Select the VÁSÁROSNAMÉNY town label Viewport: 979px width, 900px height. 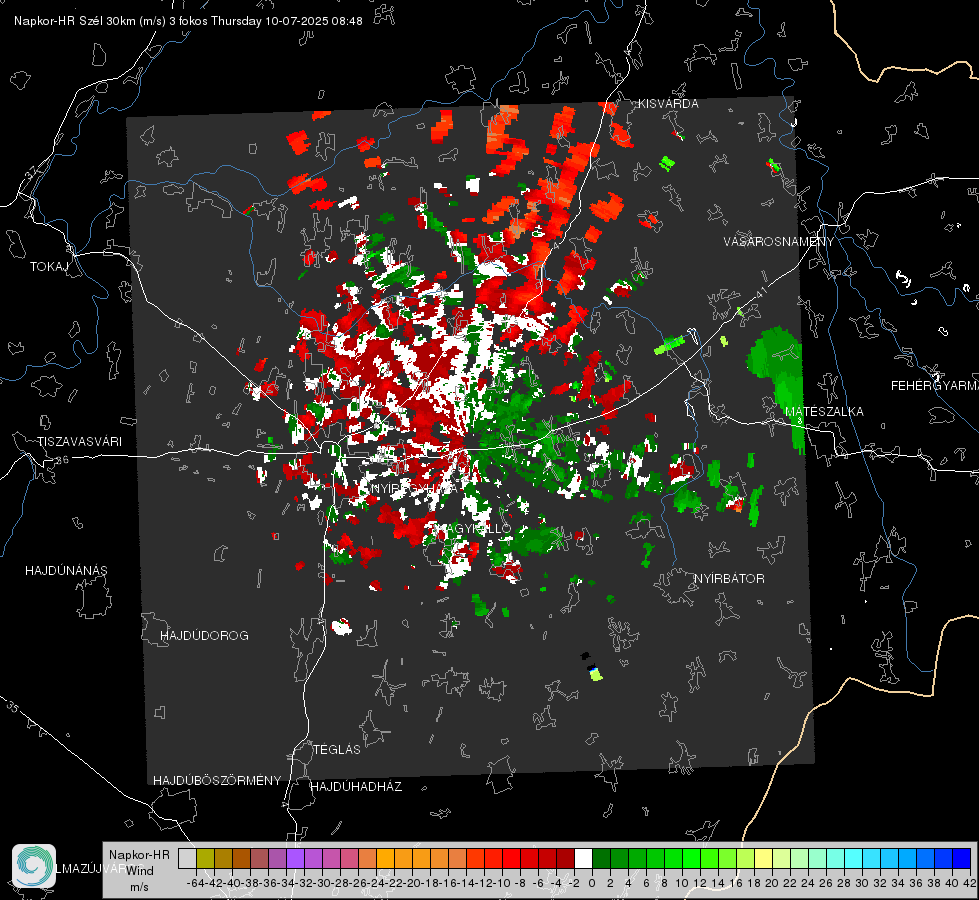point(778,242)
